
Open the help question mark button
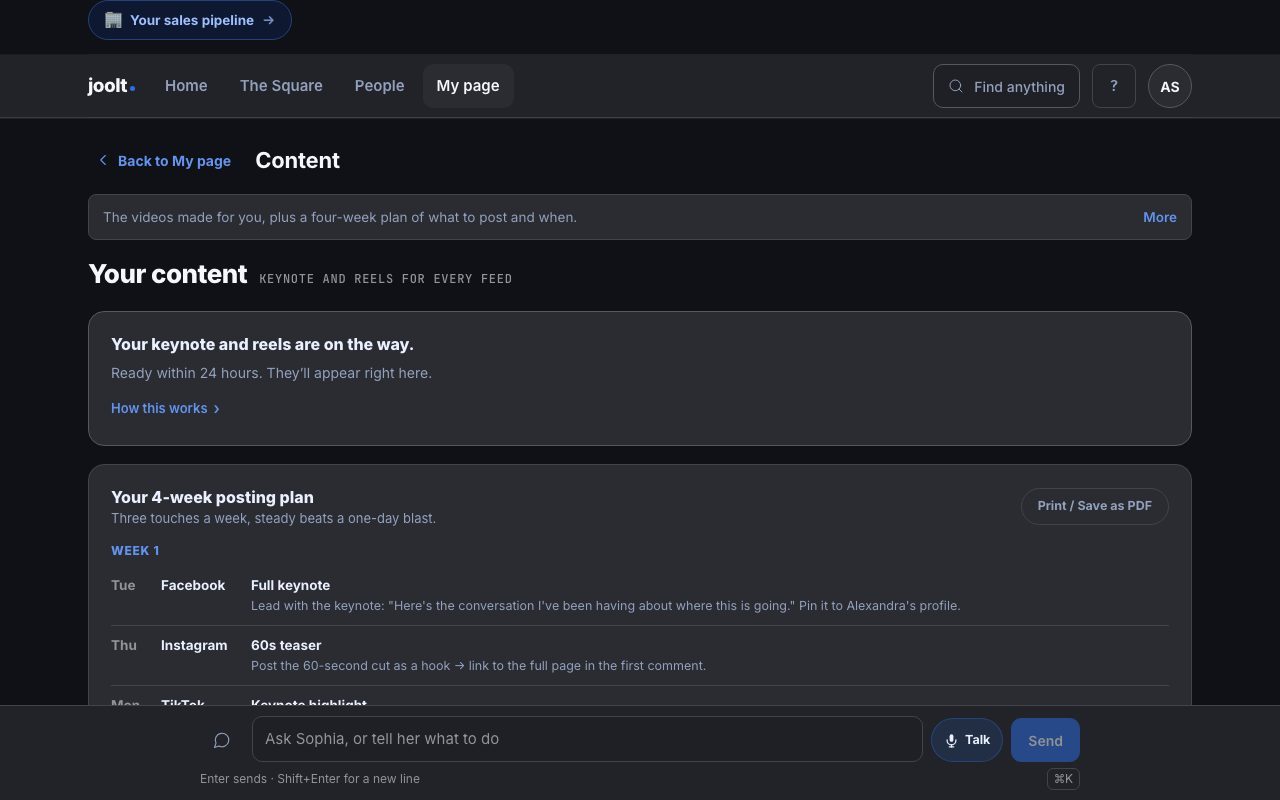1114,86
